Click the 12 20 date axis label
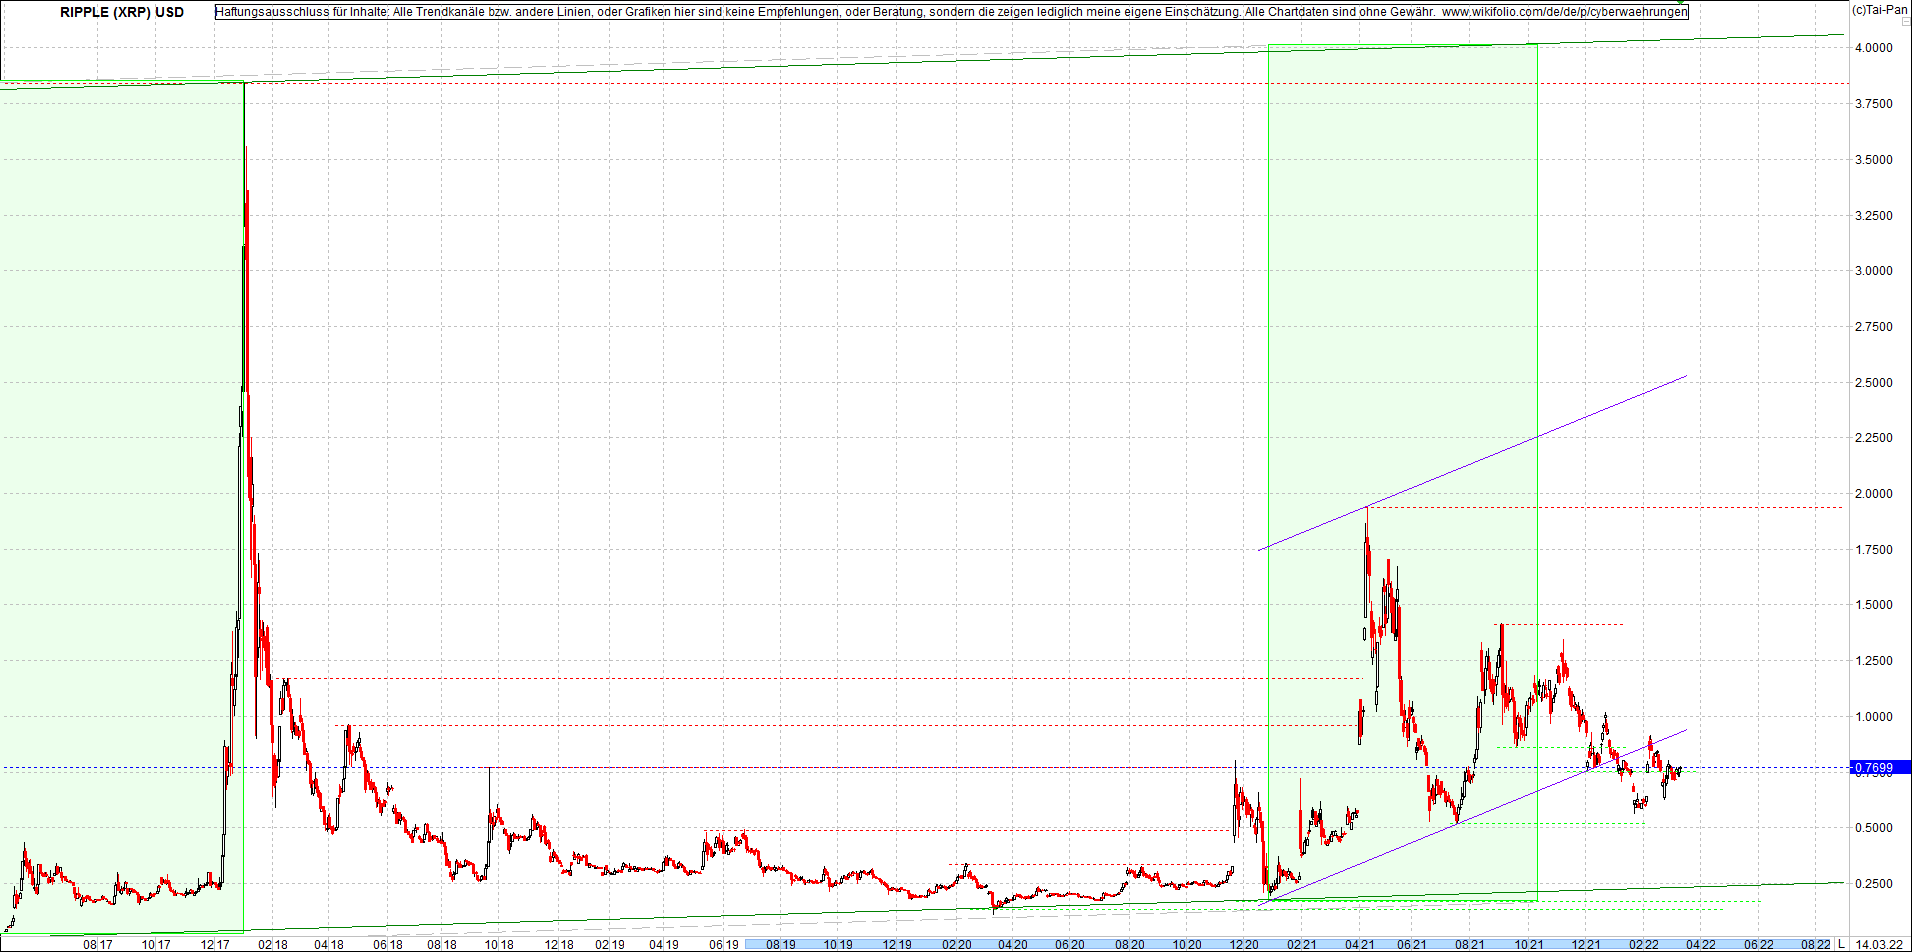This screenshot has height=952, width=1912. tap(1244, 944)
